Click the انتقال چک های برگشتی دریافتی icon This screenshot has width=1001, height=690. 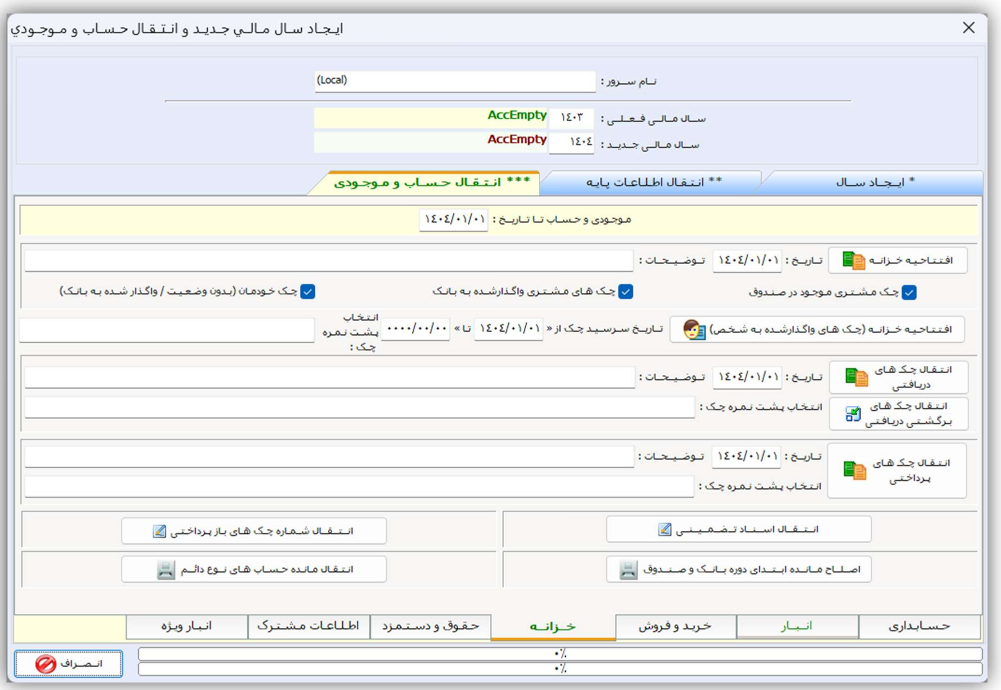click(853, 414)
